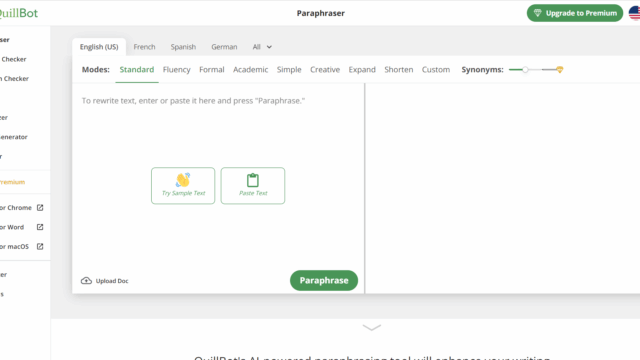Click the diamond icon in Upgrade to Premium
The width and height of the screenshot is (640, 360).
coord(538,13)
